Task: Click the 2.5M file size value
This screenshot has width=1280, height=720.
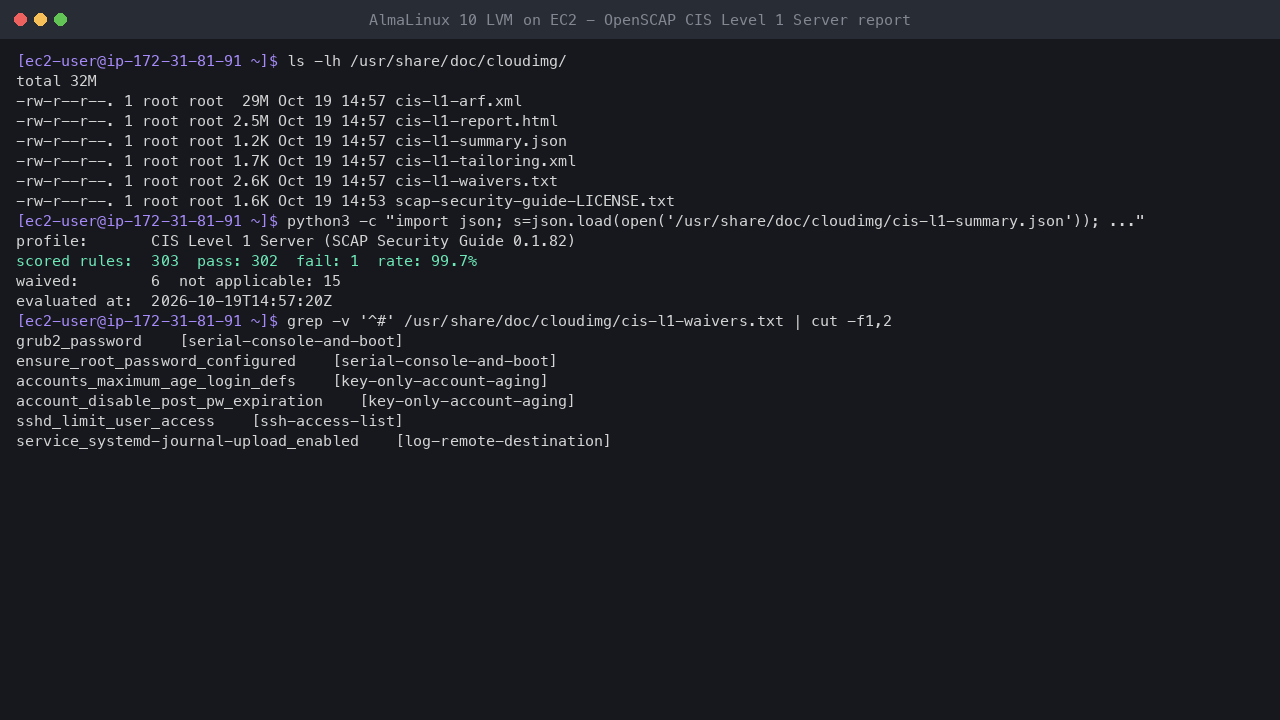Action: 251,121
